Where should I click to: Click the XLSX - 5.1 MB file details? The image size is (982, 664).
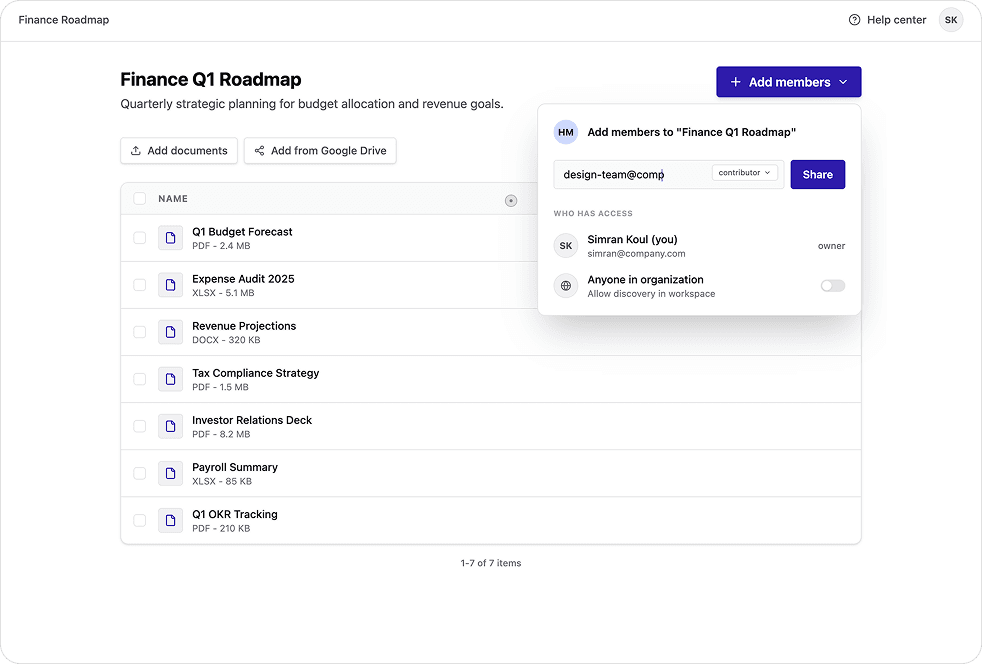[x=223, y=293]
